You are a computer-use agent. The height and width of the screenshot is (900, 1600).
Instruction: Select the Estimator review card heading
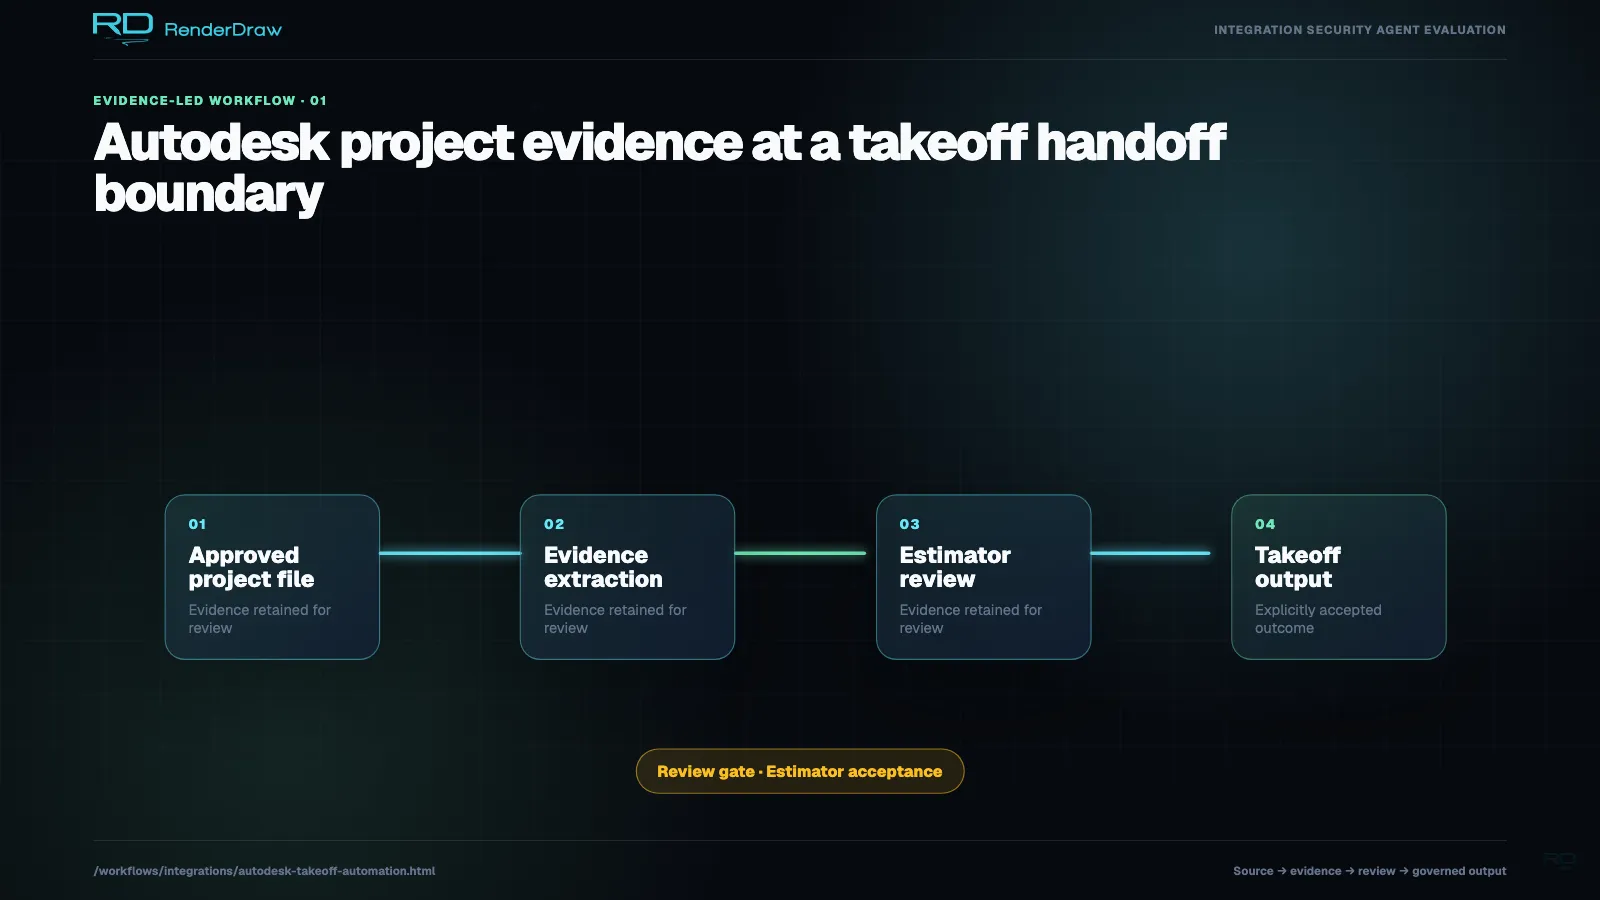955,567
